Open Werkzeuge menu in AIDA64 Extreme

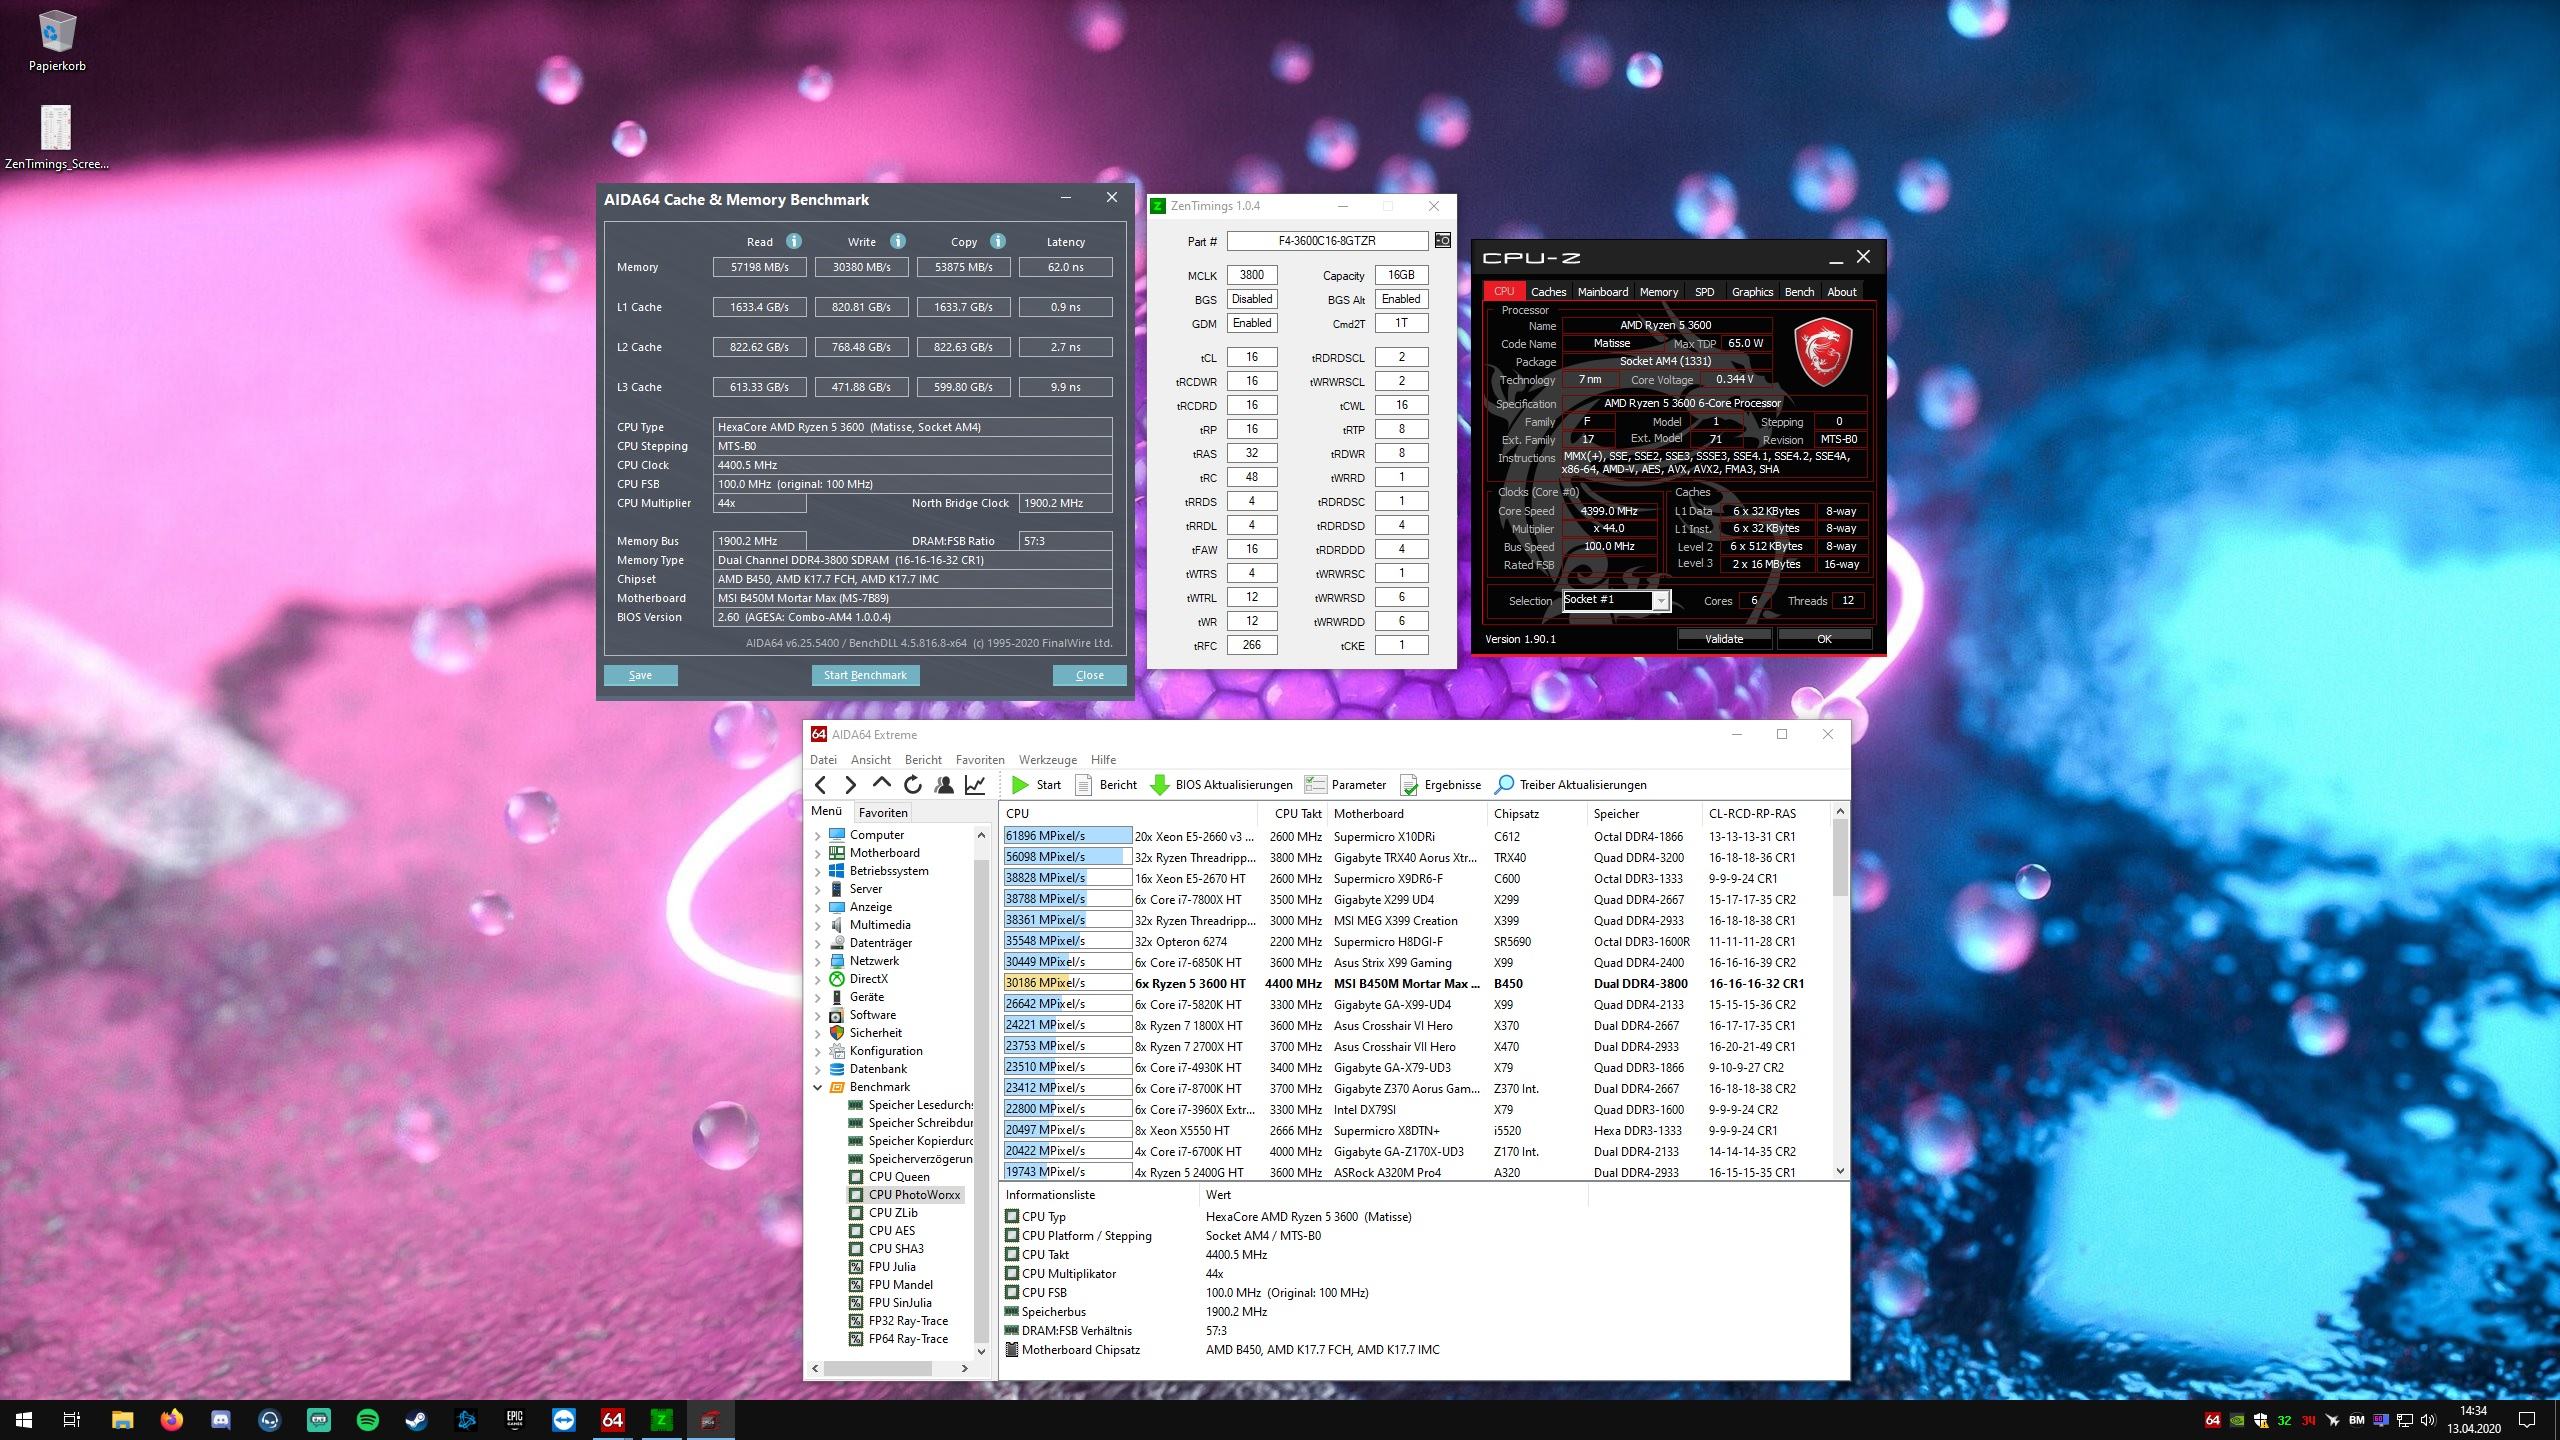(x=1047, y=760)
